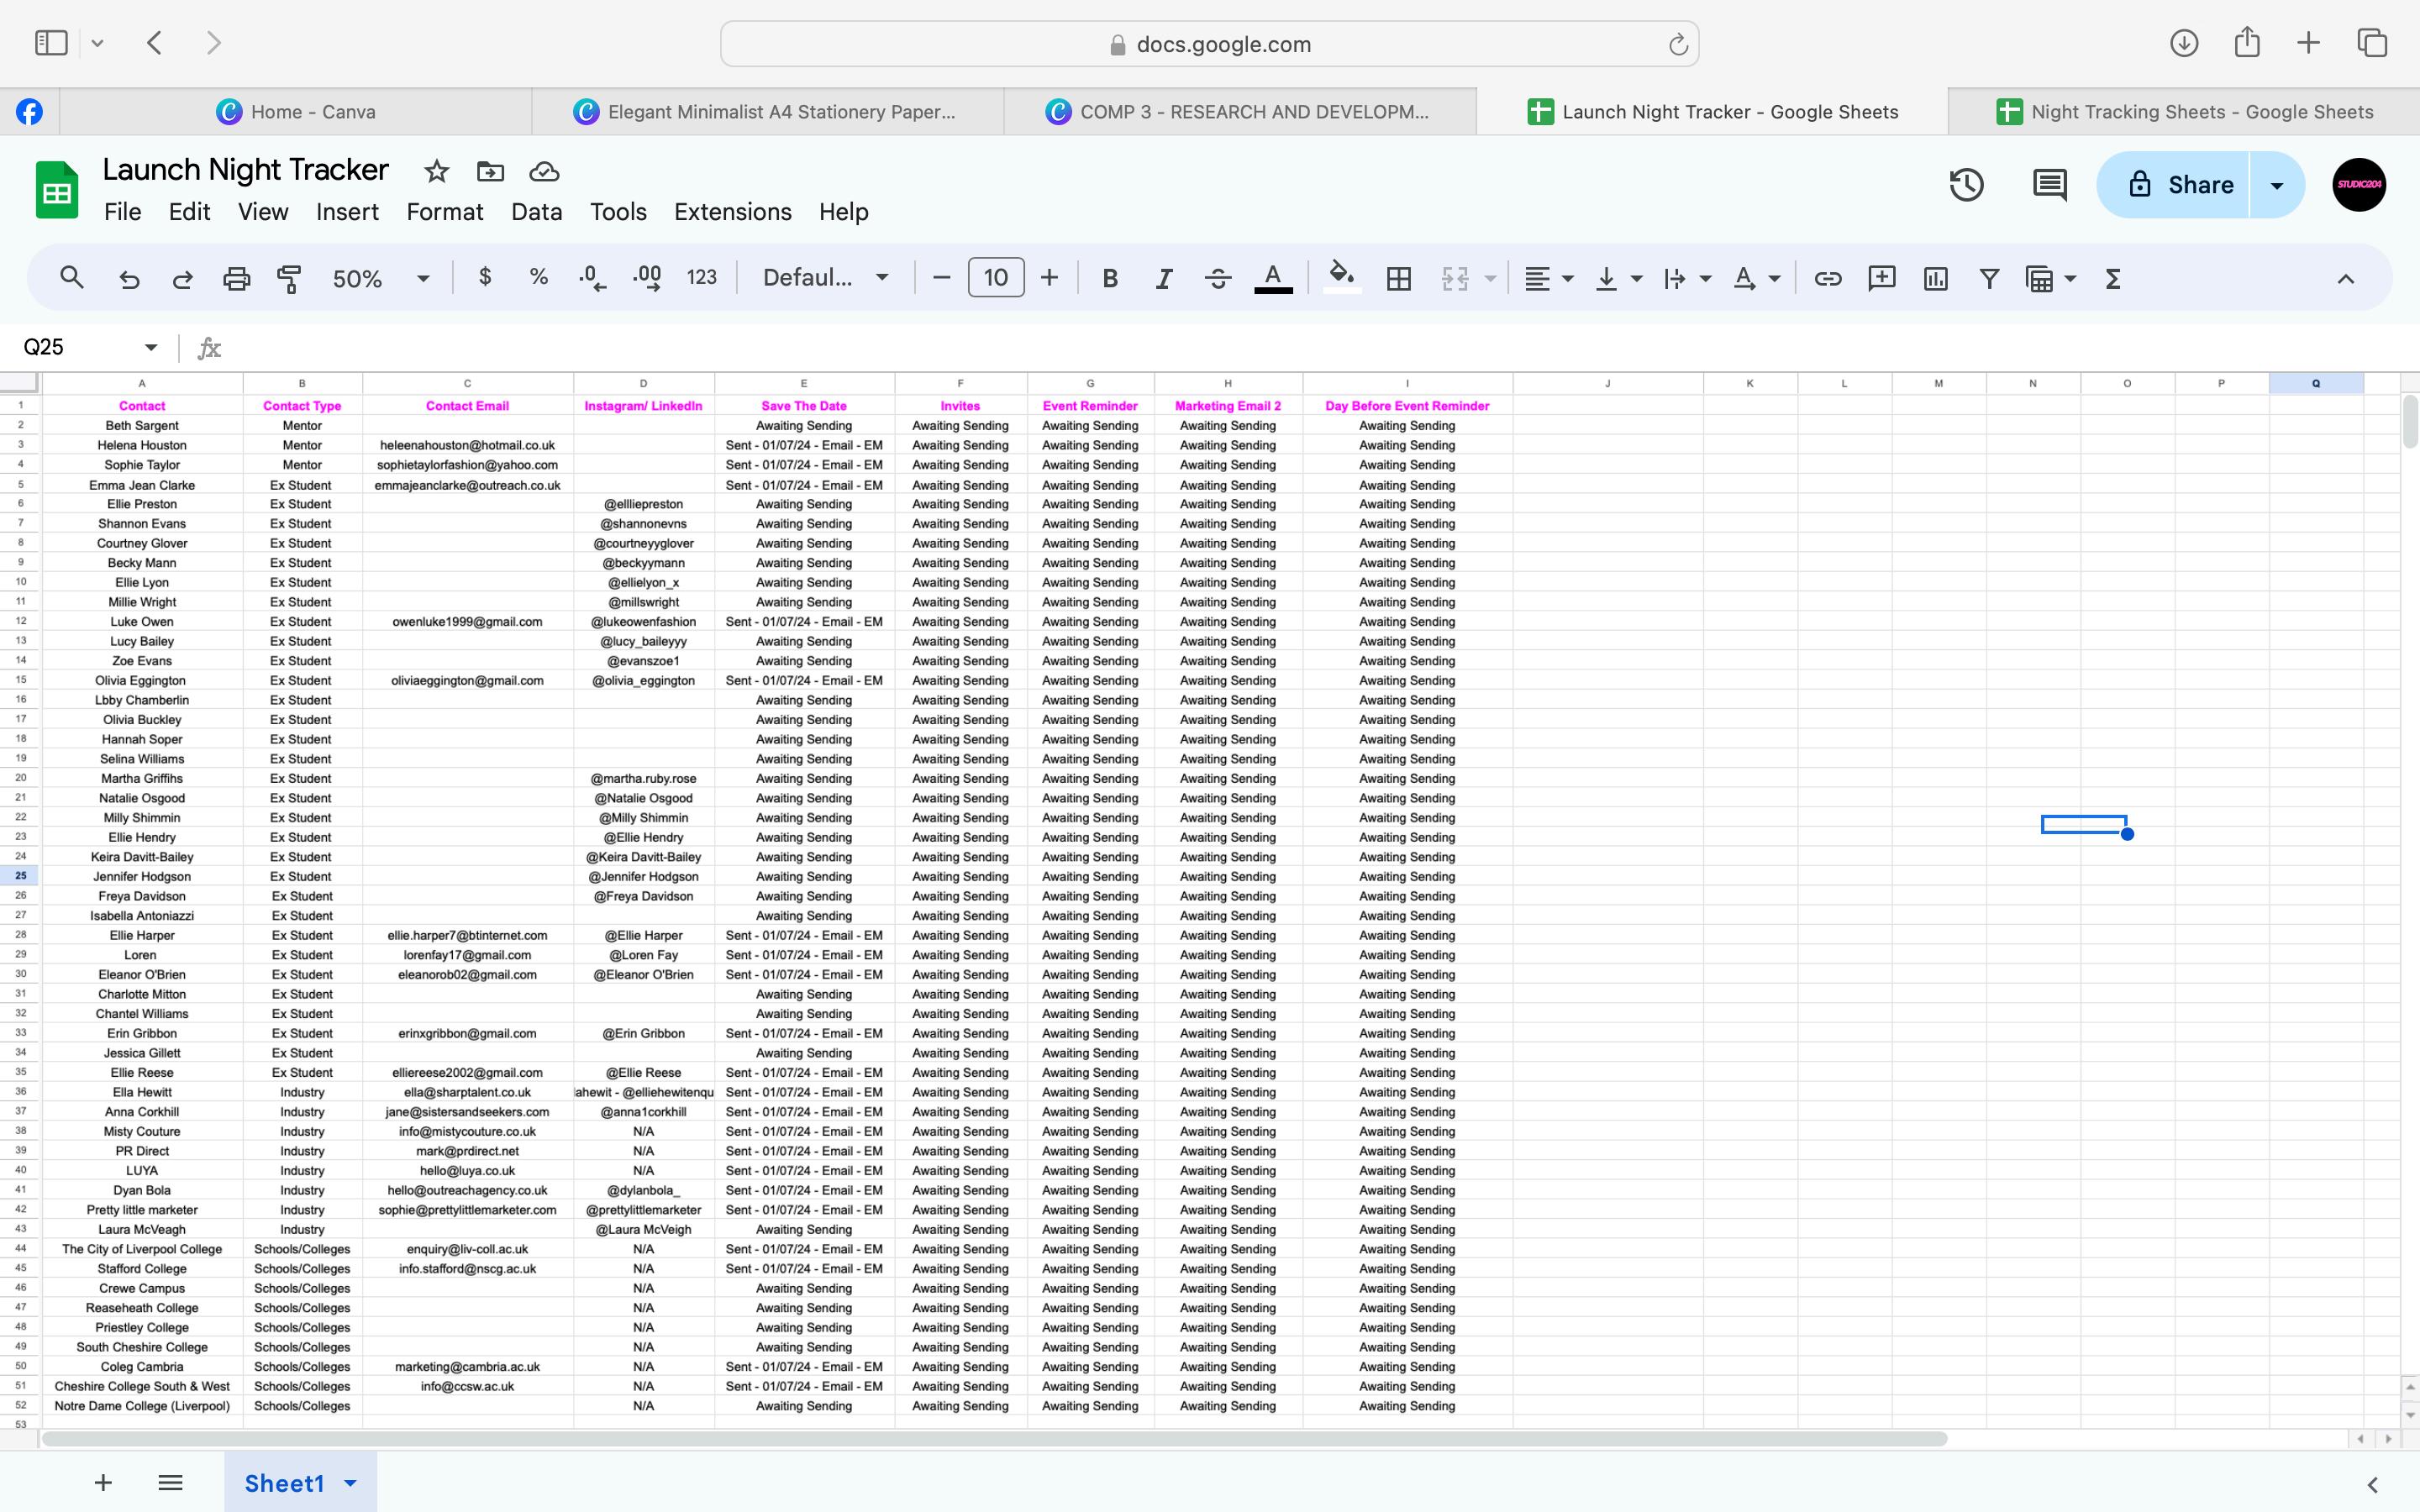Open the Sheet1 tab options arrow
2420x1512 pixels.
coord(351,1483)
